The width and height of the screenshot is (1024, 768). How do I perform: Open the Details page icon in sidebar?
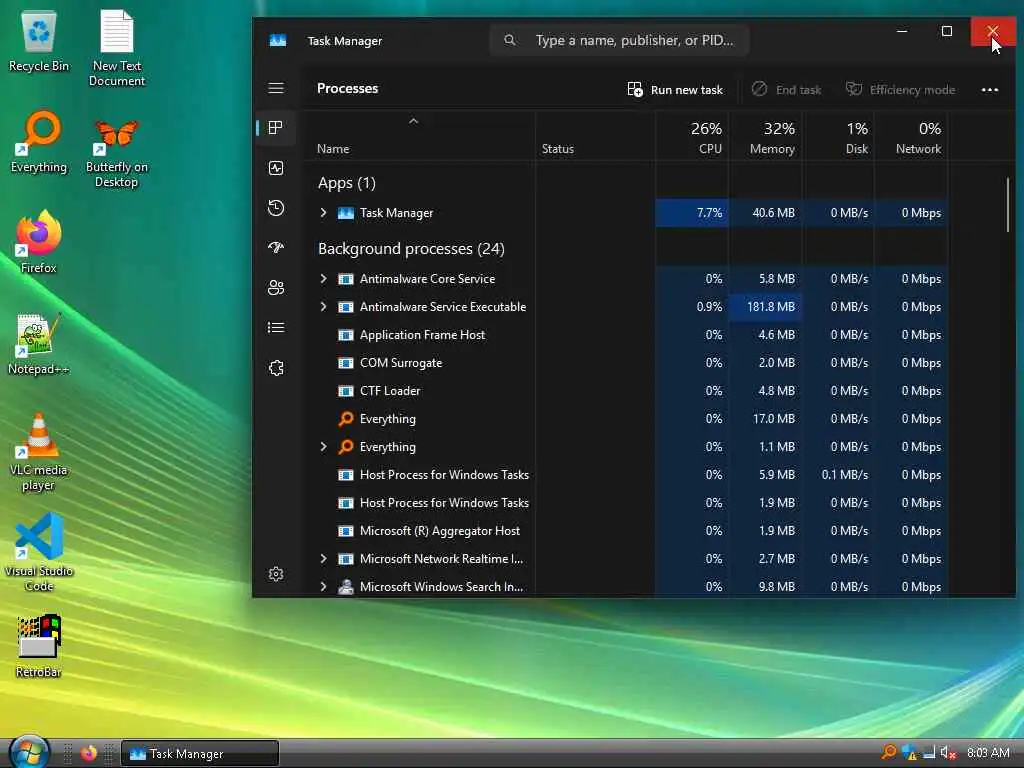click(276, 327)
